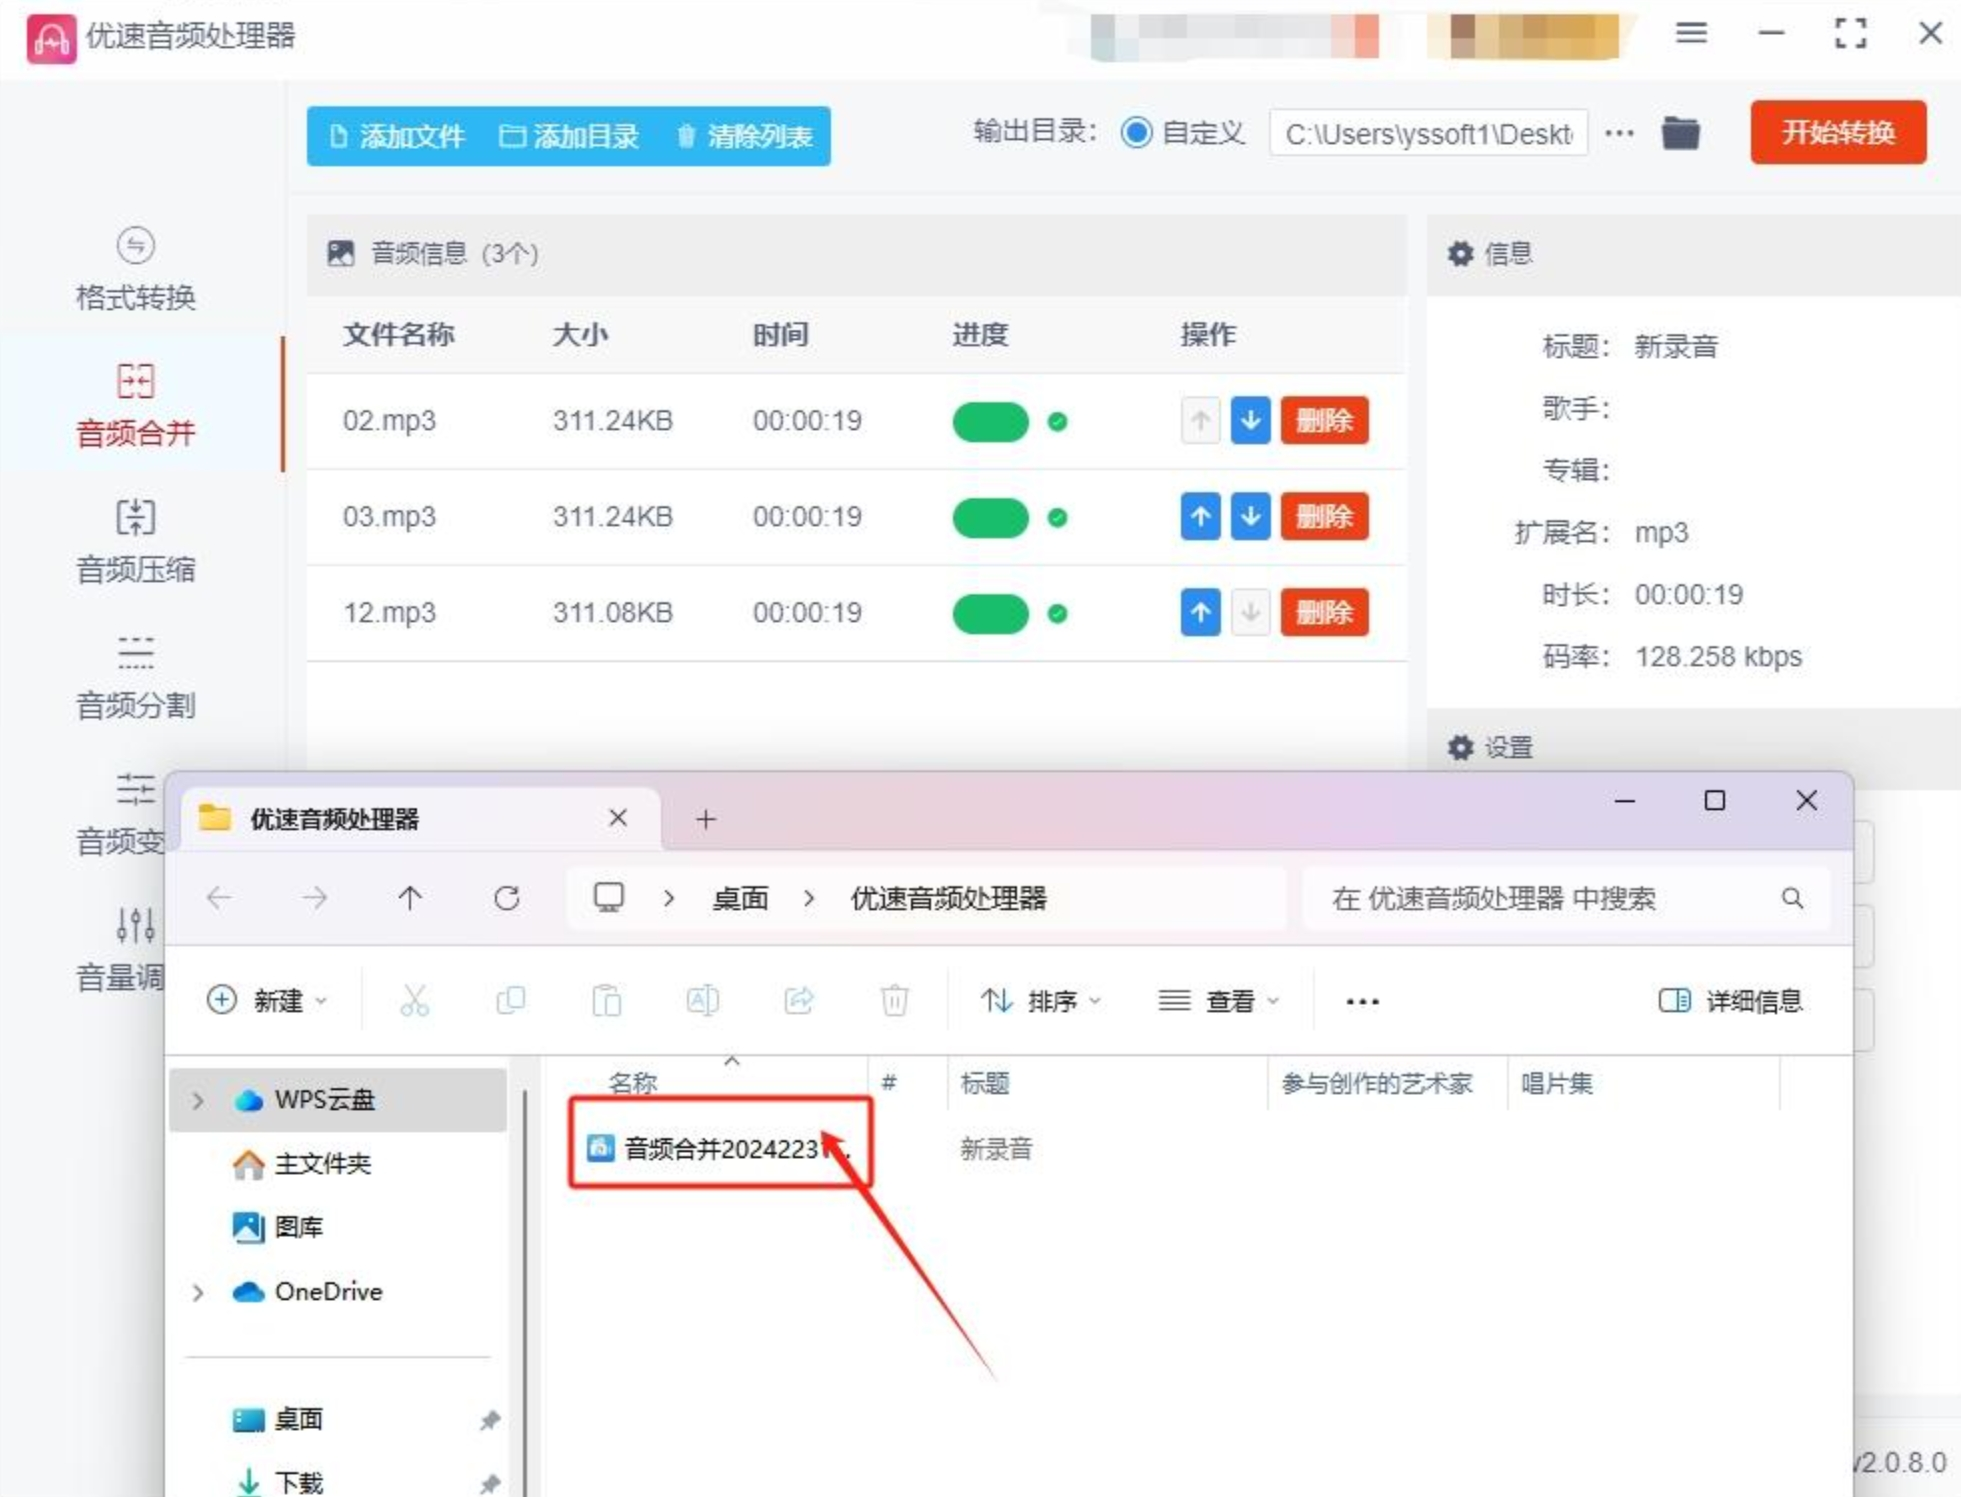Click 桌面 in the Explorer breadcrumb
The height and width of the screenshot is (1497, 1961).
740,899
